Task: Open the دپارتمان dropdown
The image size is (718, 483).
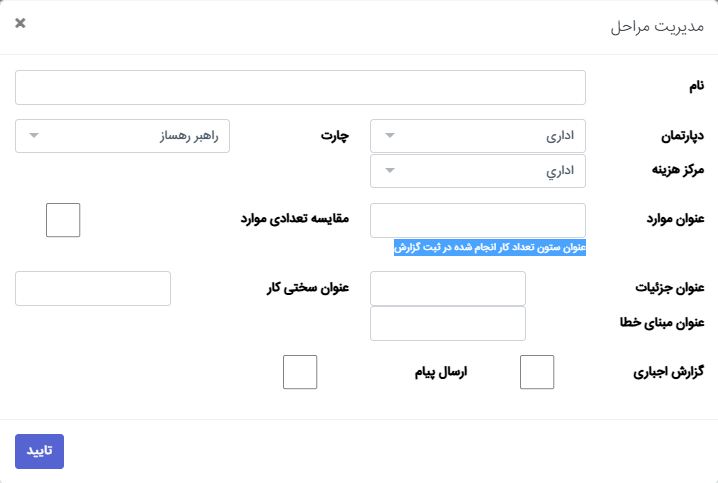Action: tap(478, 136)
